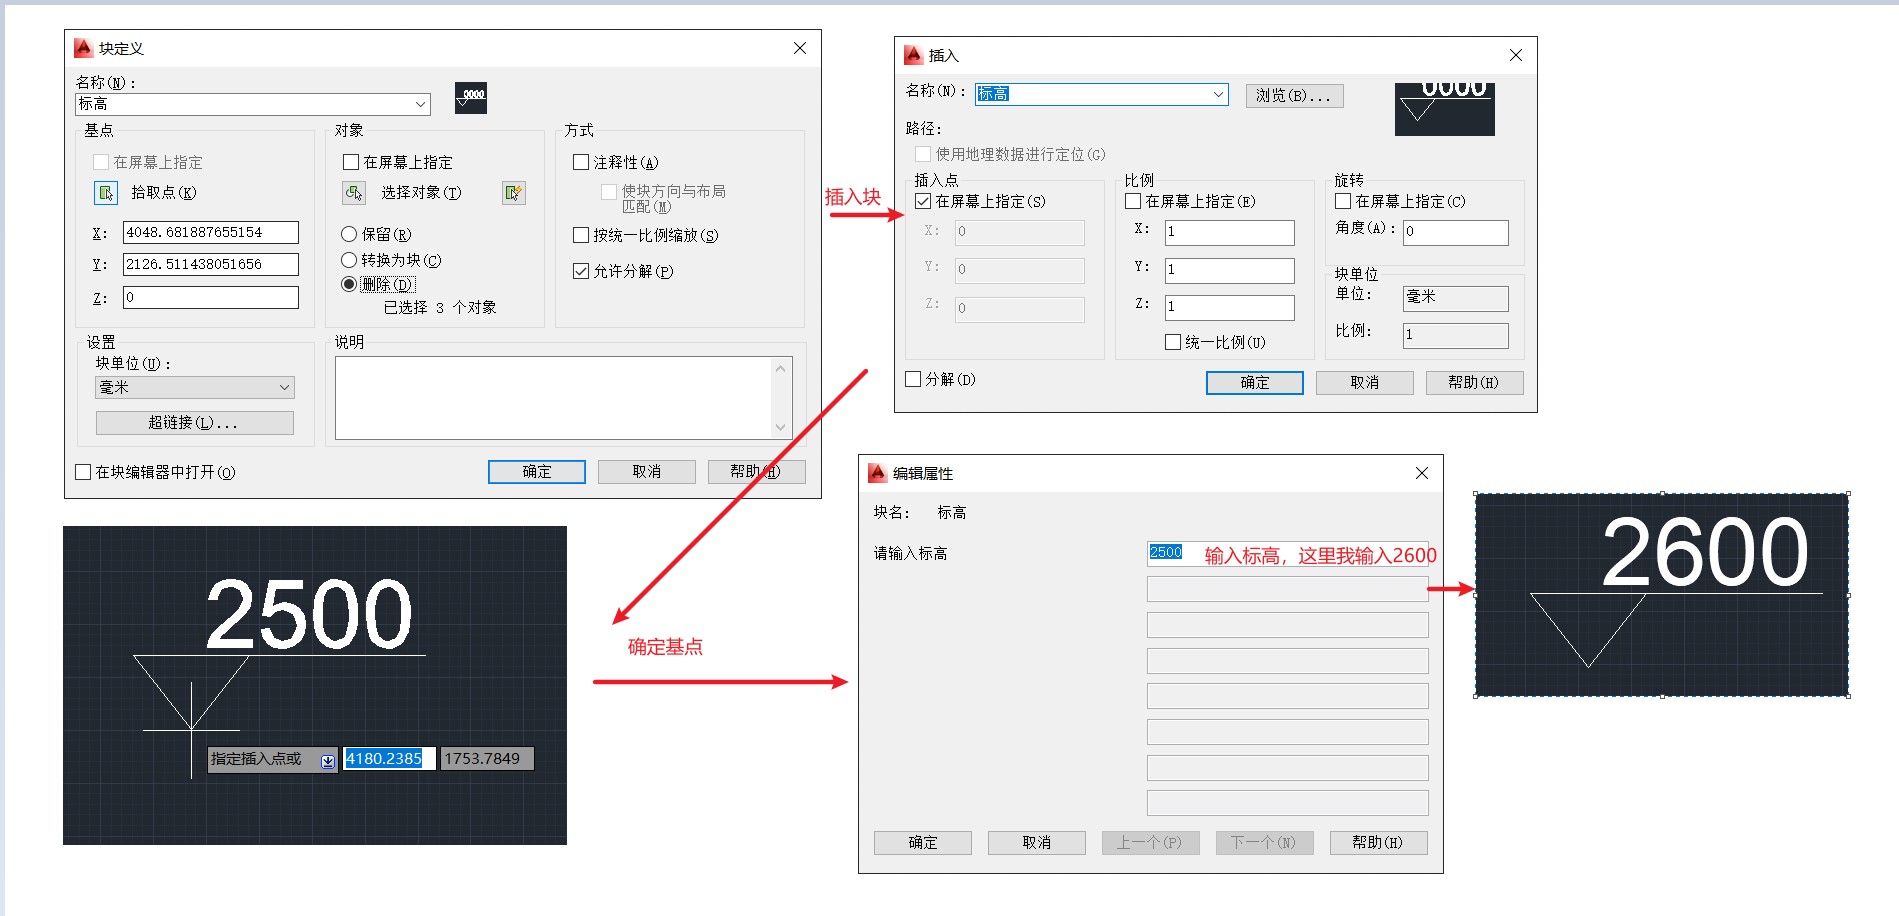The height and width of the screenshot is (916, 1899).
Task: Expand the 块单位 millimeter dropdown
Action: pos(284,387)
